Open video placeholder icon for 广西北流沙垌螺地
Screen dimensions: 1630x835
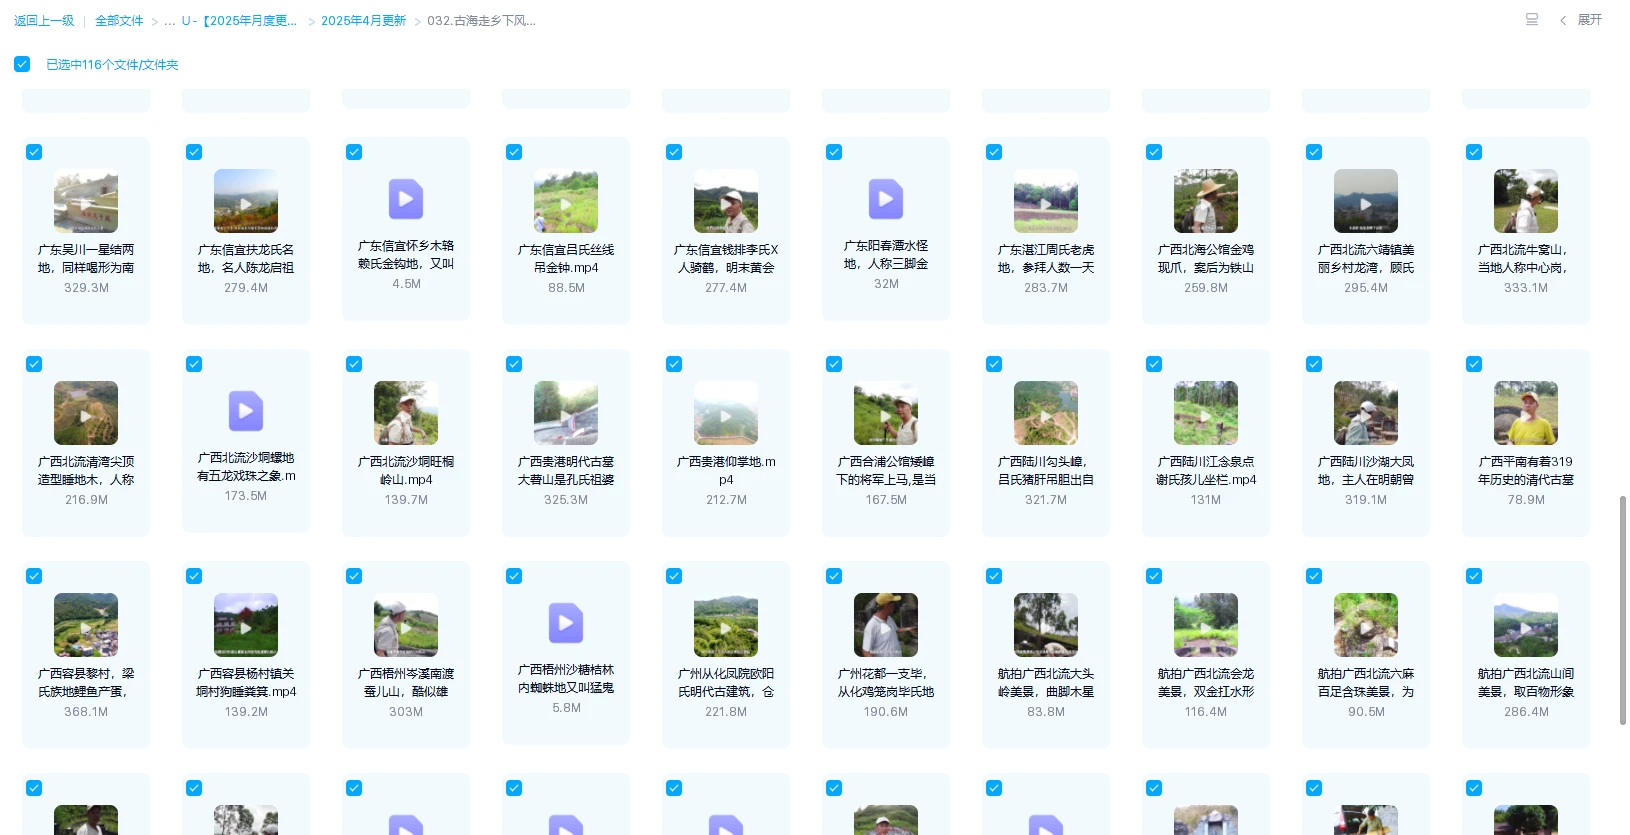click(246, 411)
